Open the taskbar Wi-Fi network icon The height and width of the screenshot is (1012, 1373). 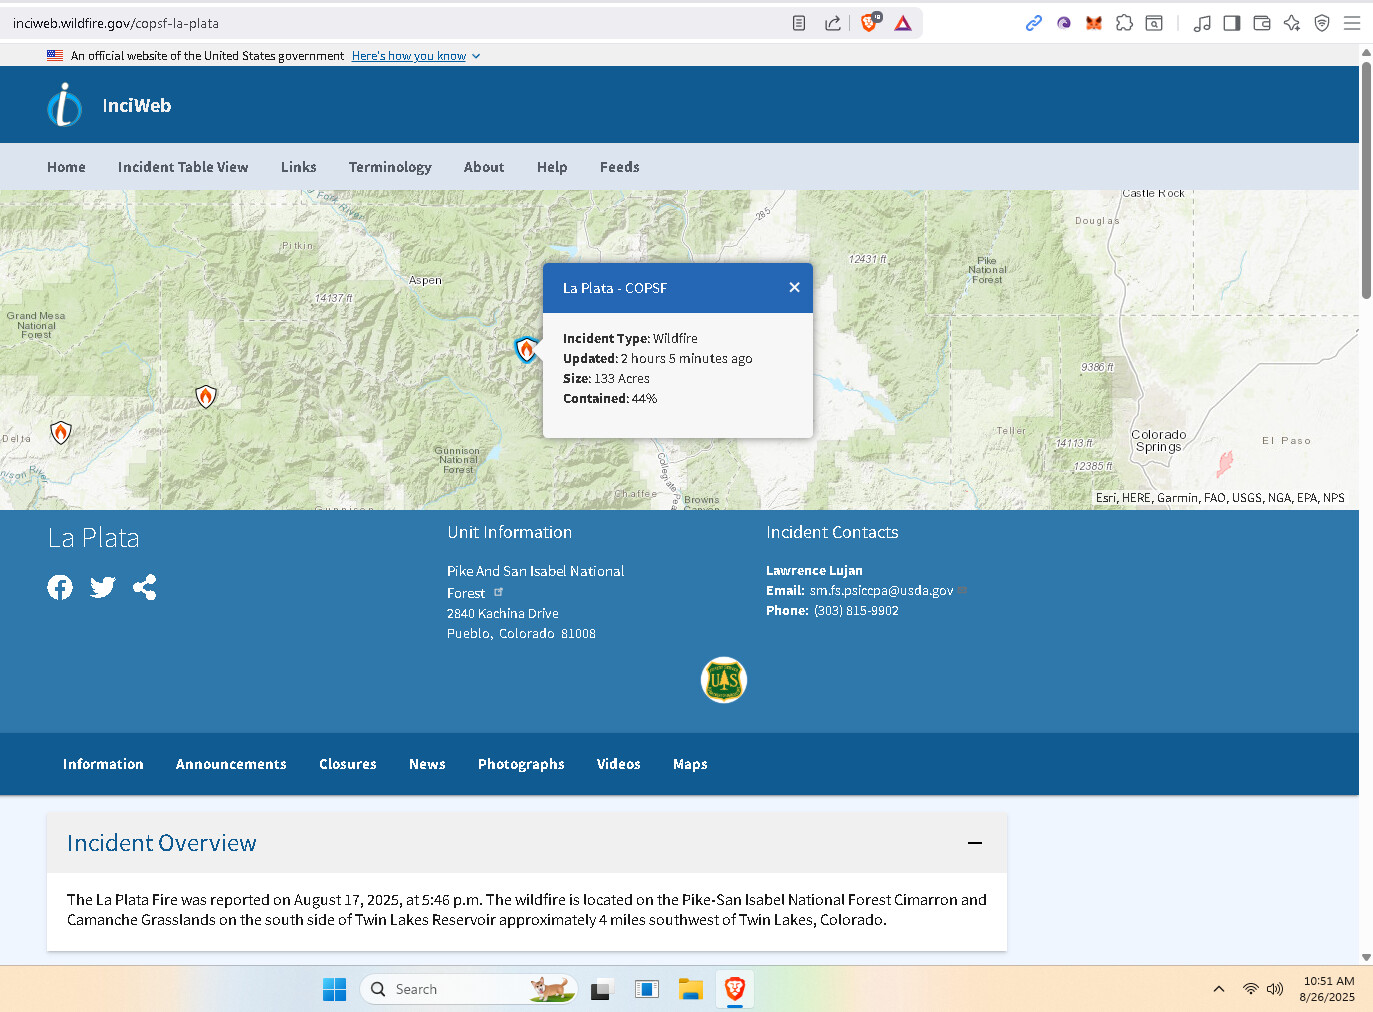(x=1250, y=989)
